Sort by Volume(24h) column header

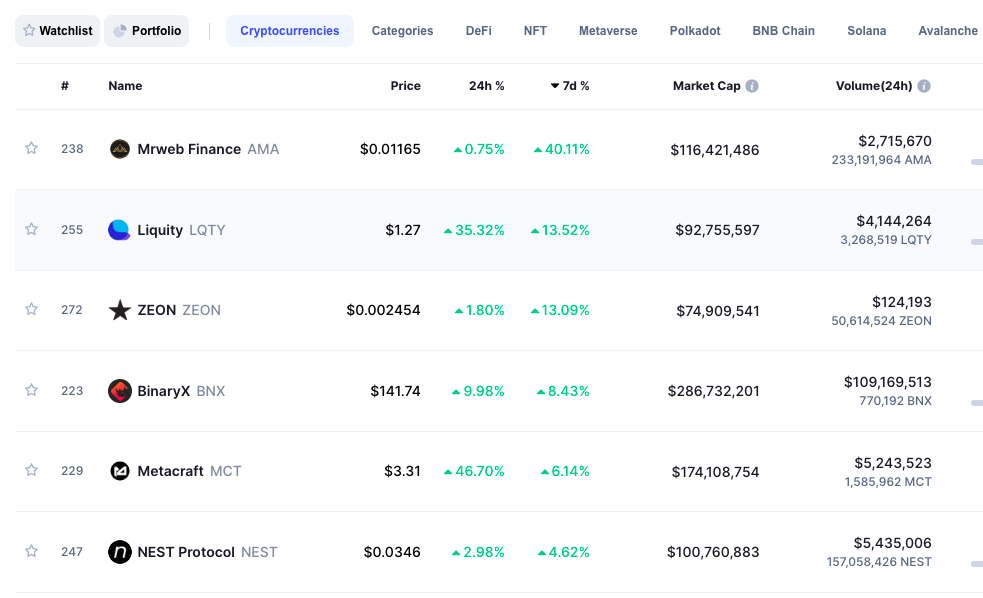coord(874,86)
